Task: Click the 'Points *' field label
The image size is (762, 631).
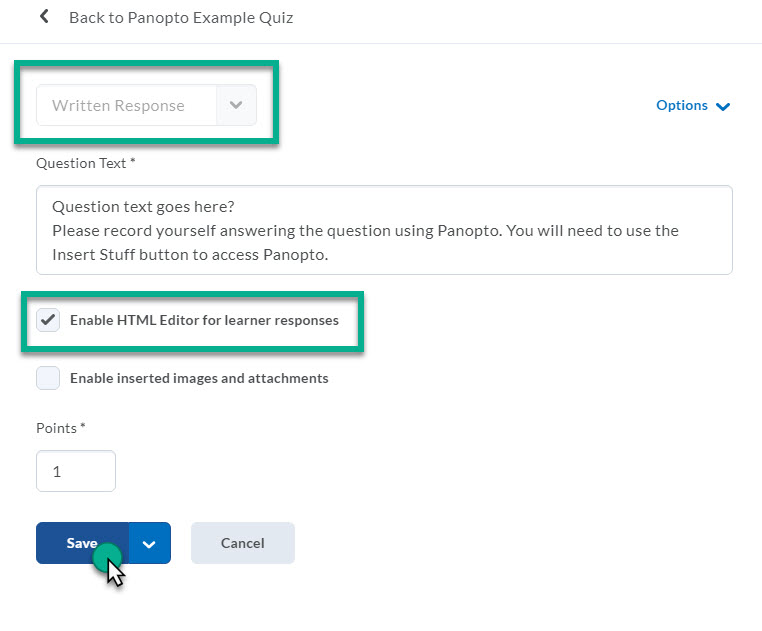Action: coord(60,428)
